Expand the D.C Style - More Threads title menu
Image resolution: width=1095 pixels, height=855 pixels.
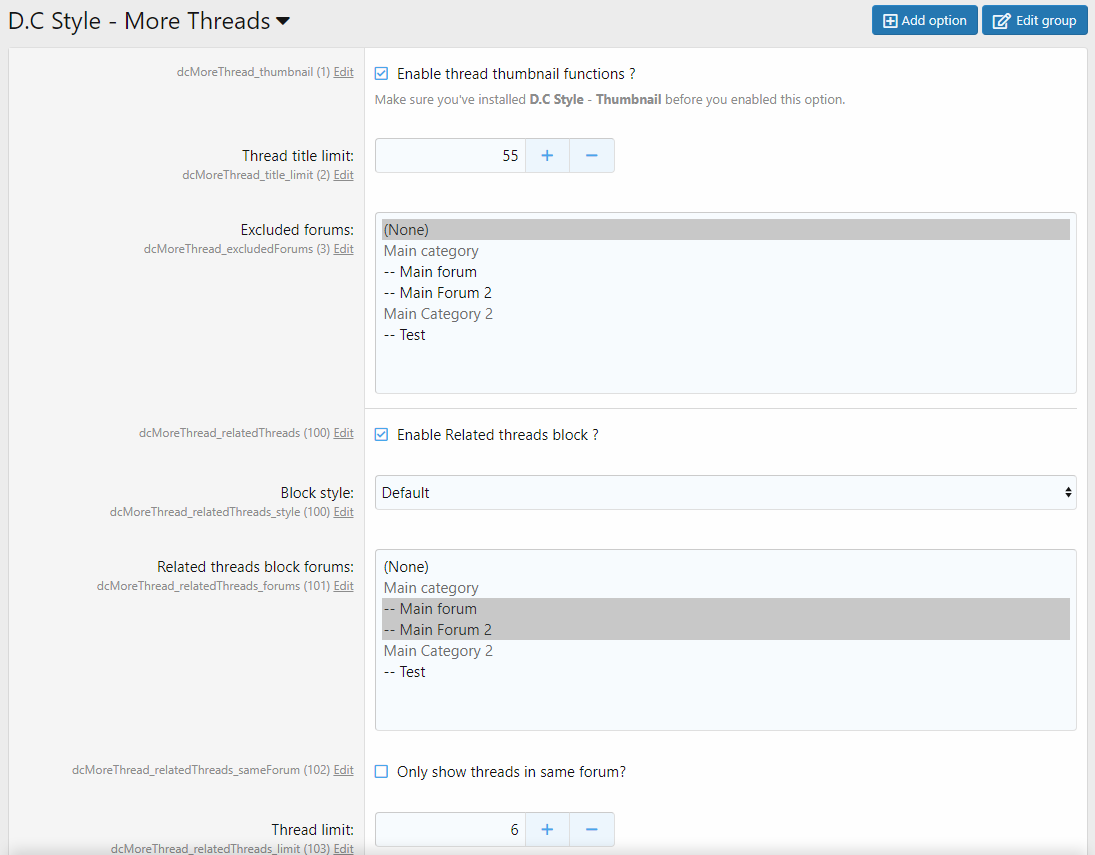click(283, 21)
